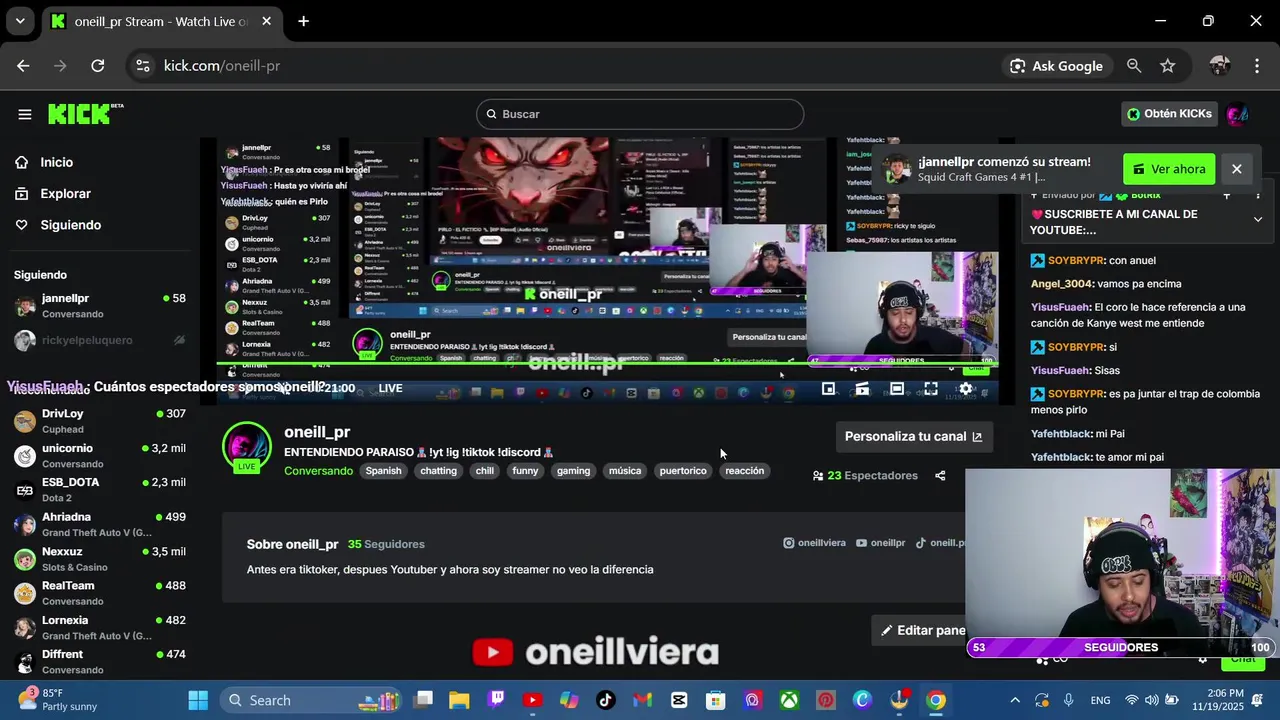Select the reacción tag
The height and width of the screenshot is (720, 1280).
[x=744, y=471]
